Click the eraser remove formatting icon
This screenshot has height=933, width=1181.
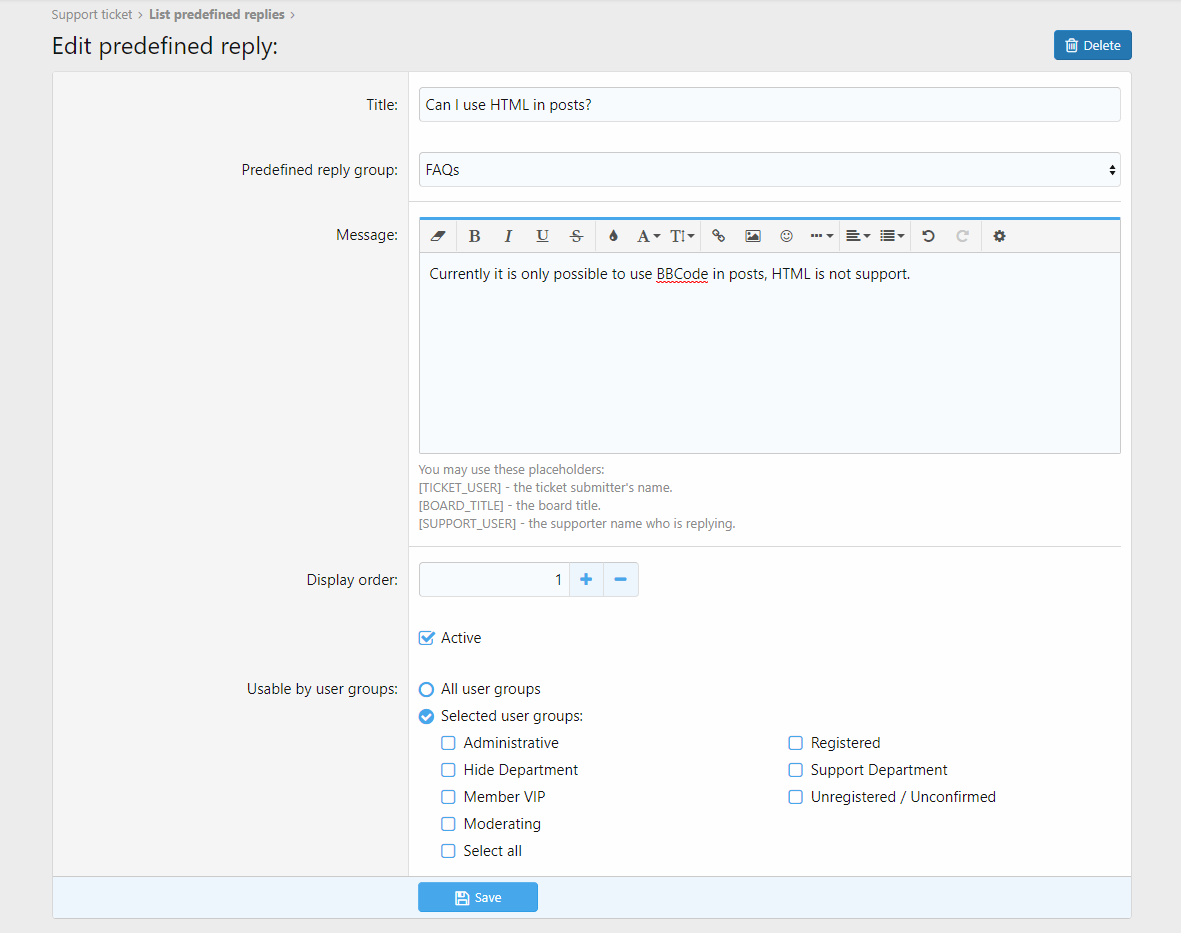(x=437, y=236)
